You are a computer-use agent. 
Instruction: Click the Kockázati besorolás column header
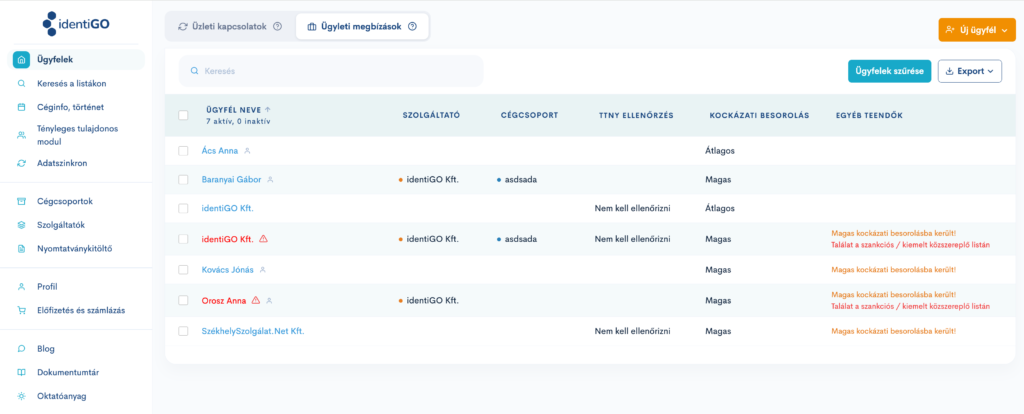pos(760,115)
